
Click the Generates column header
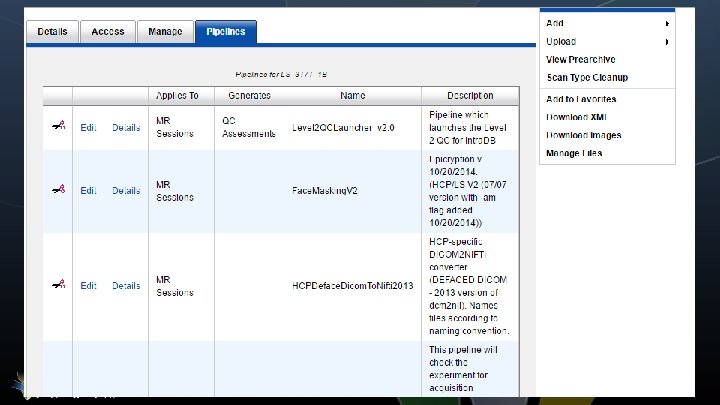pyautogui.click(x=249, y=96)
